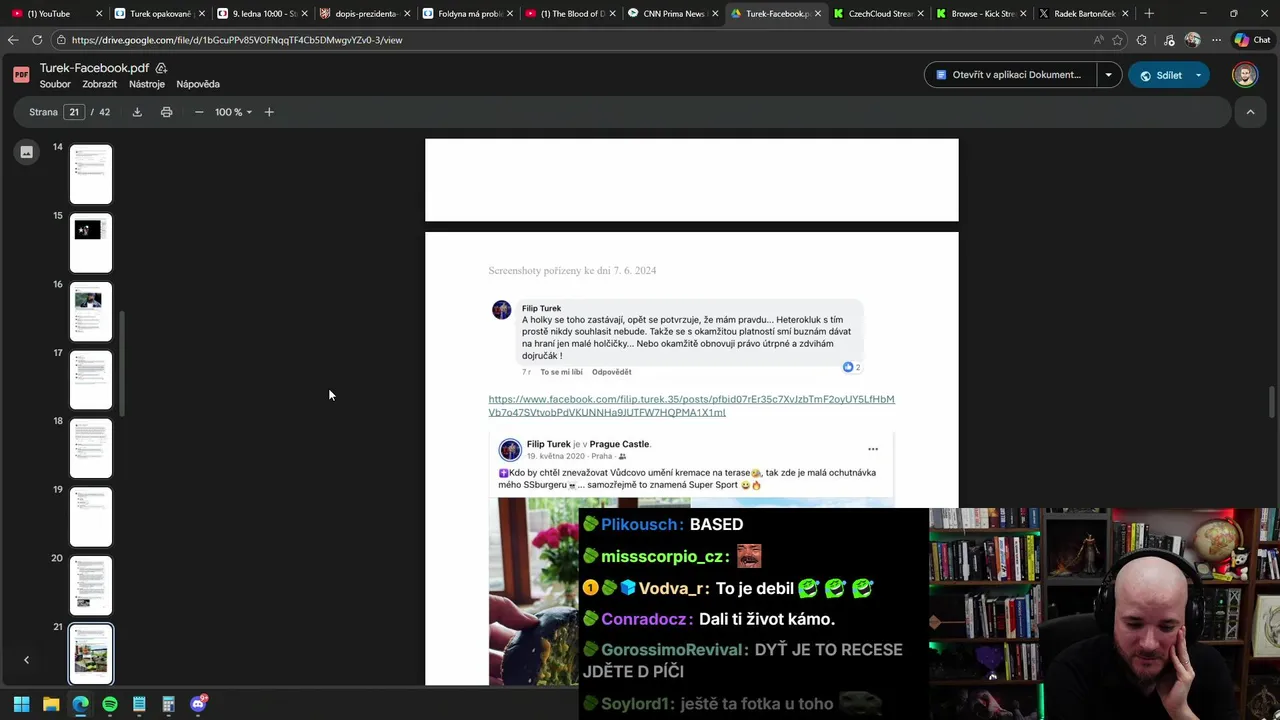Screen dimensions: 1280x720
Task: Click the Sdílet share button
Action: (1159, 75)
